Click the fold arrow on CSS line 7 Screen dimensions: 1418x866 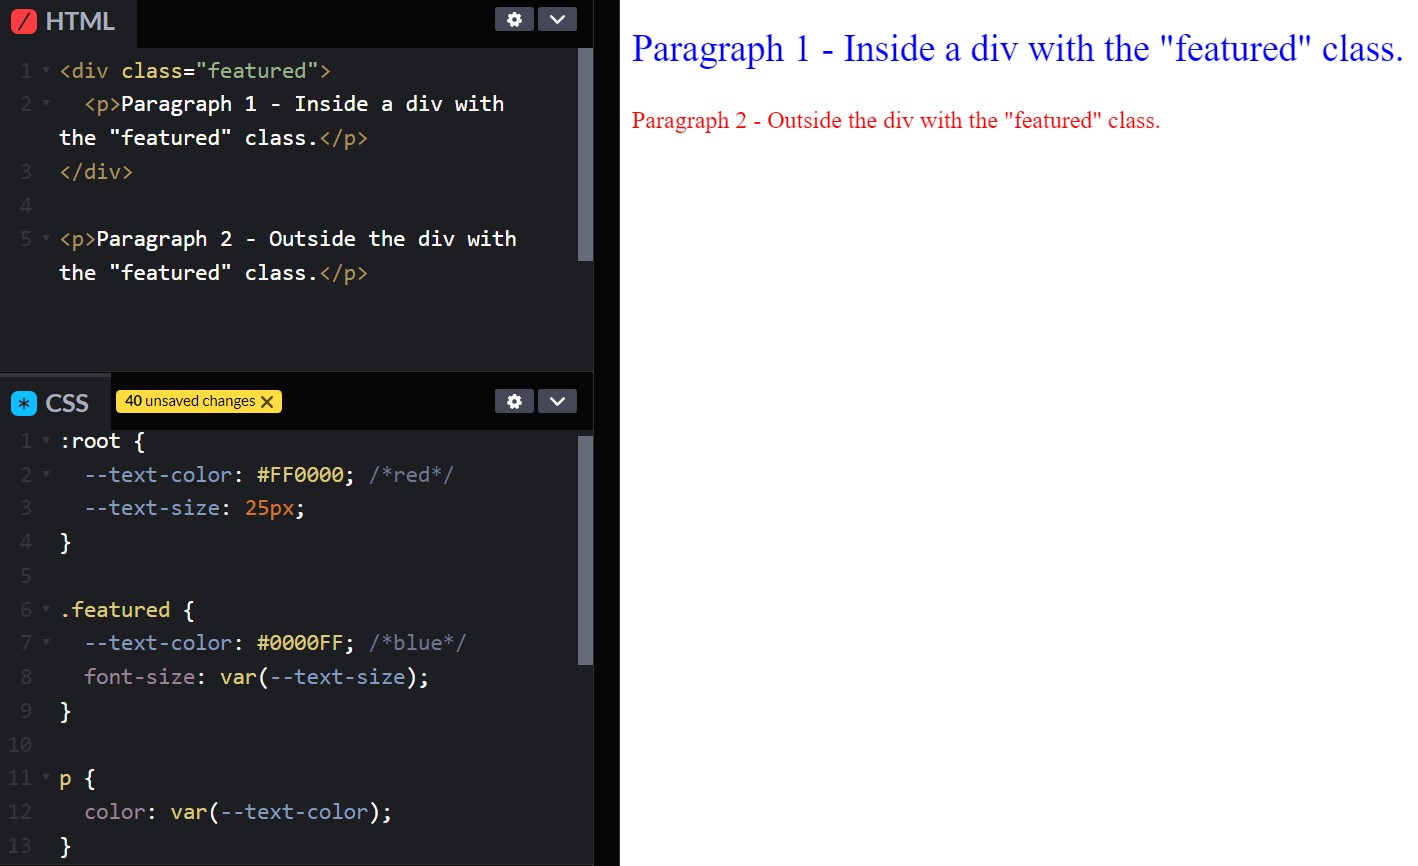46,643
